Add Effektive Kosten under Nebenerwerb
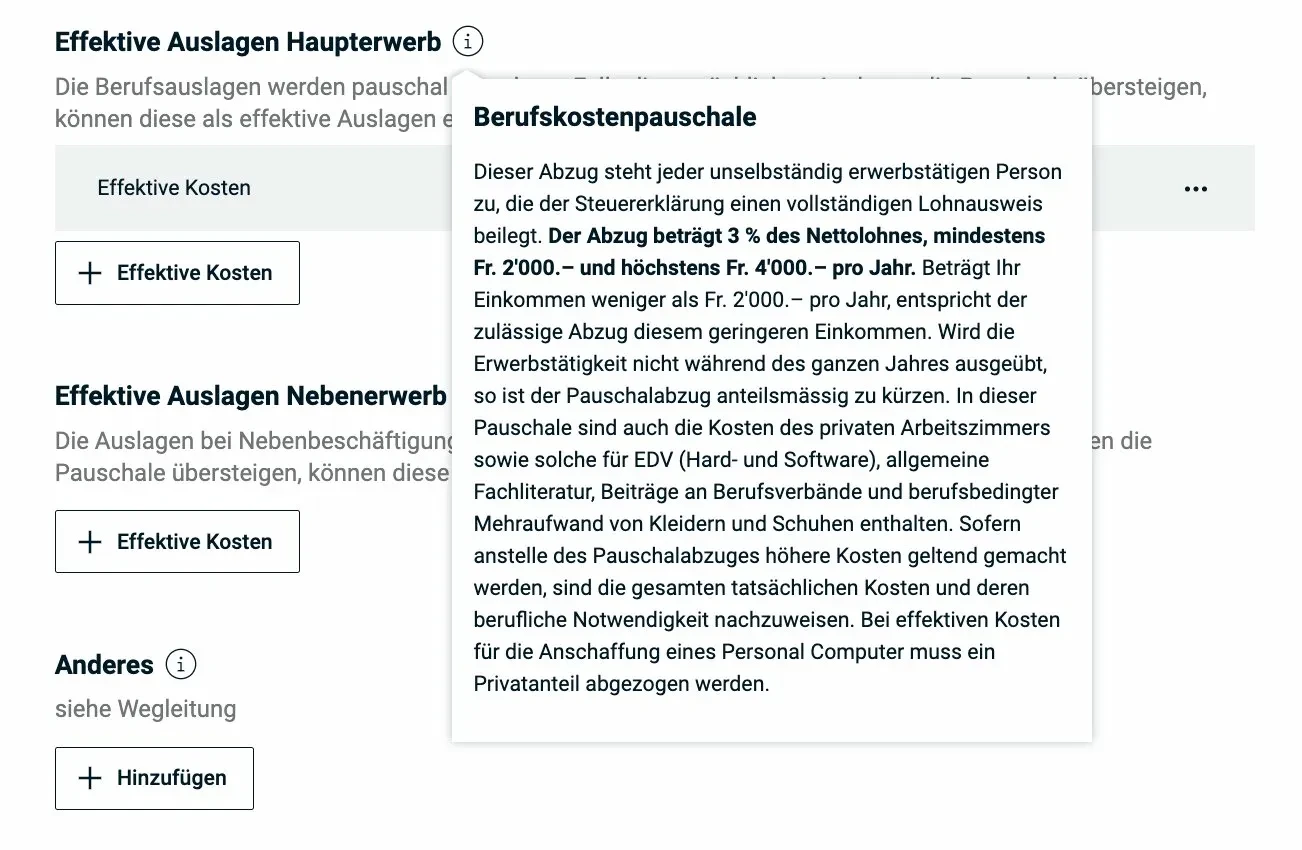Screen dimensions: 1302x850 coord(177,541)
